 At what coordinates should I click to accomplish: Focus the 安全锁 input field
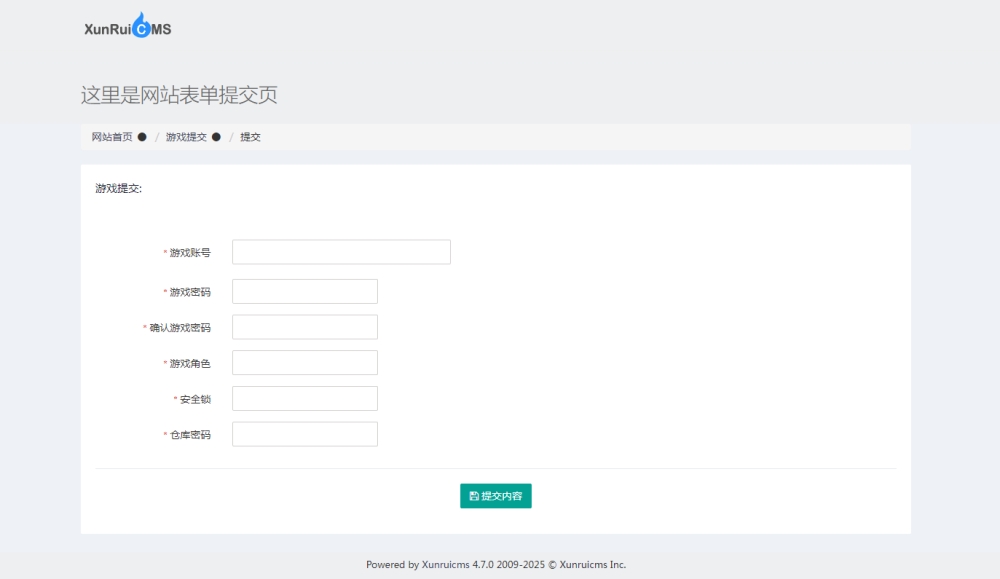coord(305,399)
